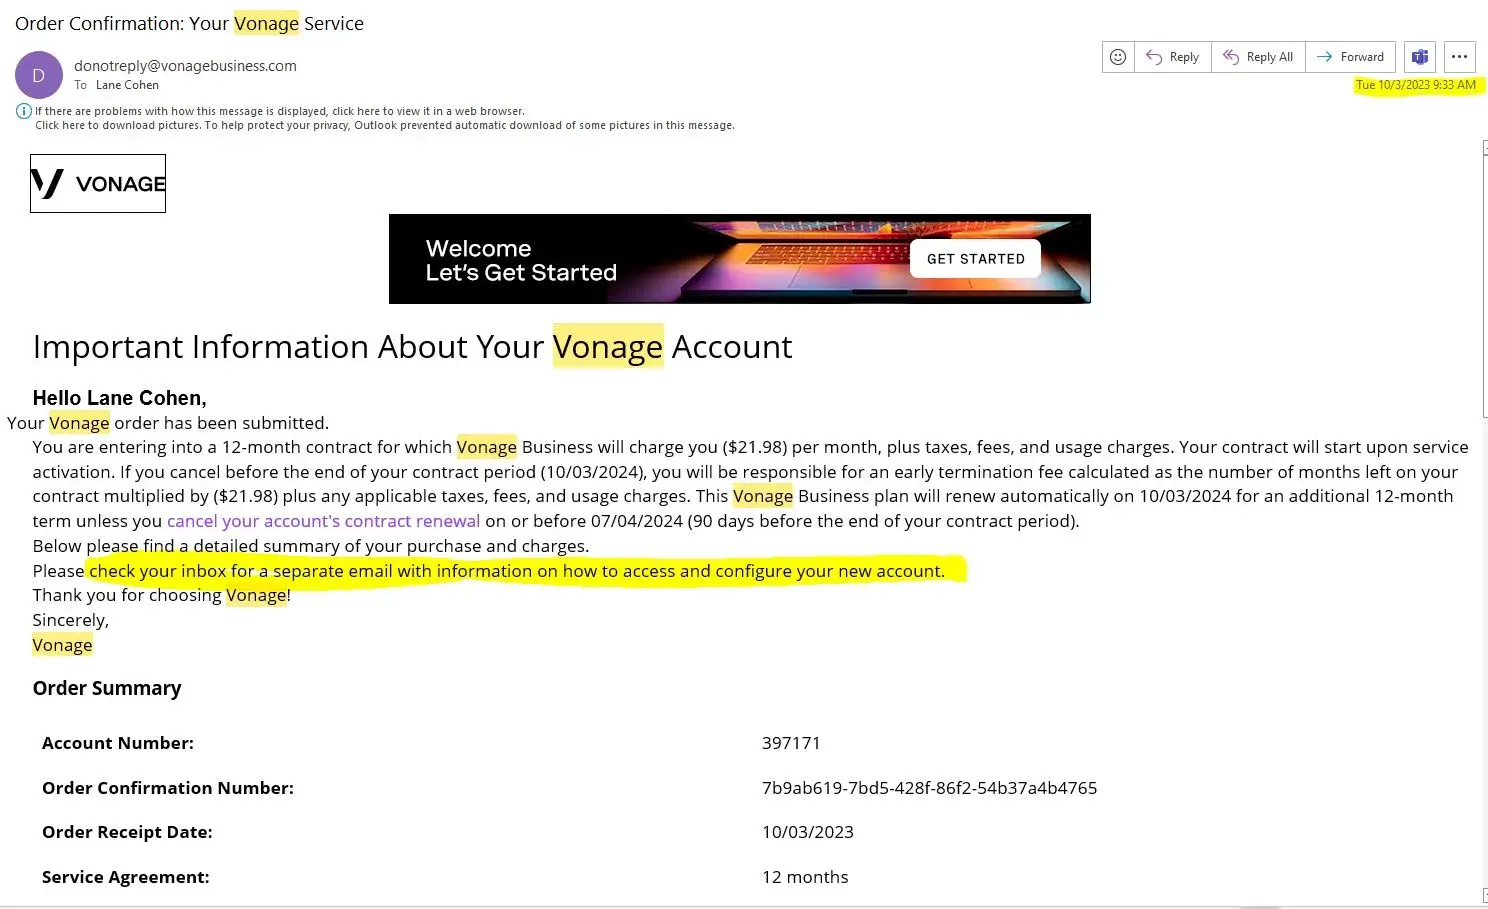Viewport: 1488px width, 909px height.
Task: Select the order confirmation number starting 7b9ab619
Action: coord(929,788)
